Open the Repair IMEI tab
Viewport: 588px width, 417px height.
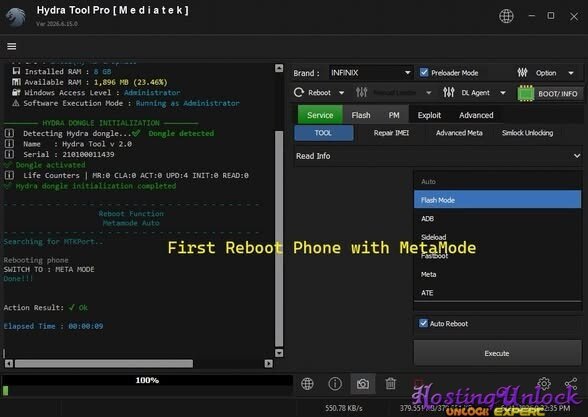tap(391, 133)
